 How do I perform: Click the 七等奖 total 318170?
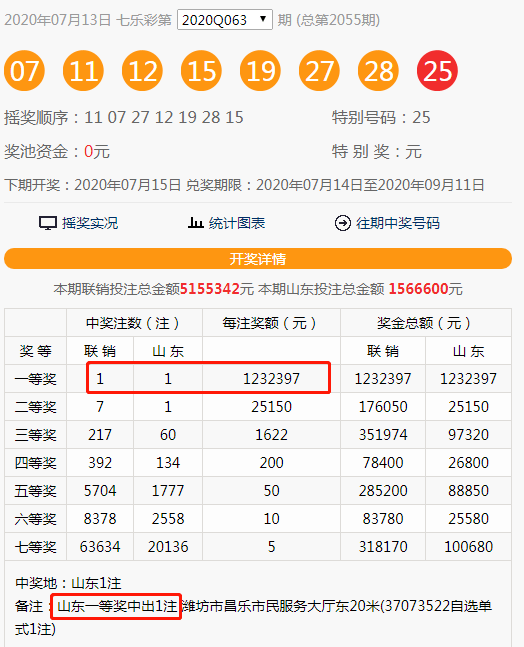[x=383, y=547]
